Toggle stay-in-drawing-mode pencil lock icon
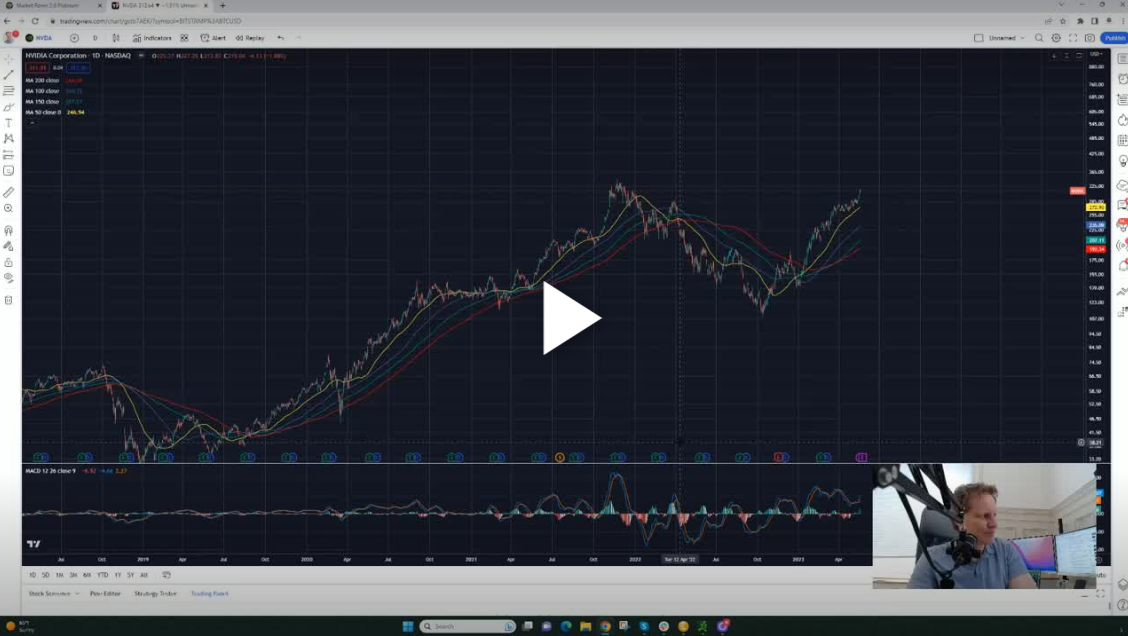 [9, 246]
